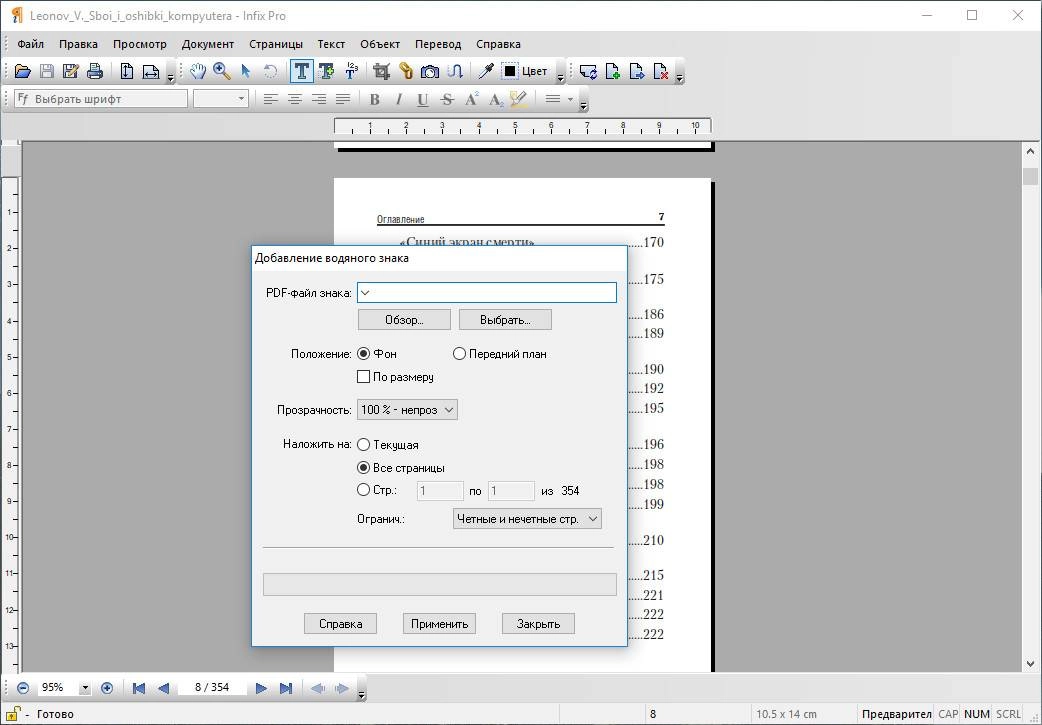Select the Add text box tool
1042x725 pixels.
(x=326, y=71)
